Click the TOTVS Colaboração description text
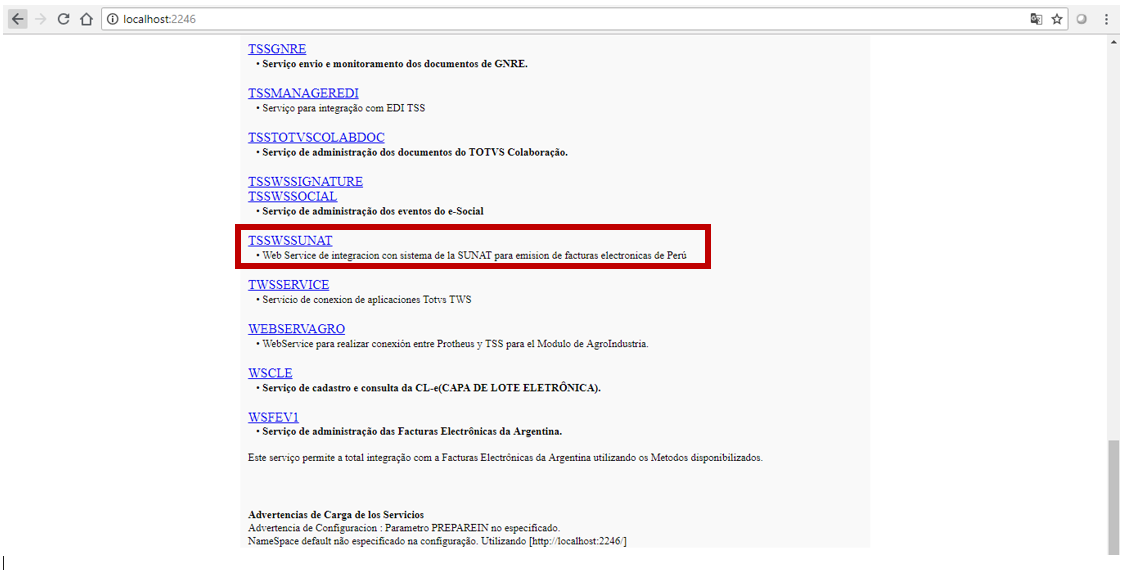 point(415,152)
